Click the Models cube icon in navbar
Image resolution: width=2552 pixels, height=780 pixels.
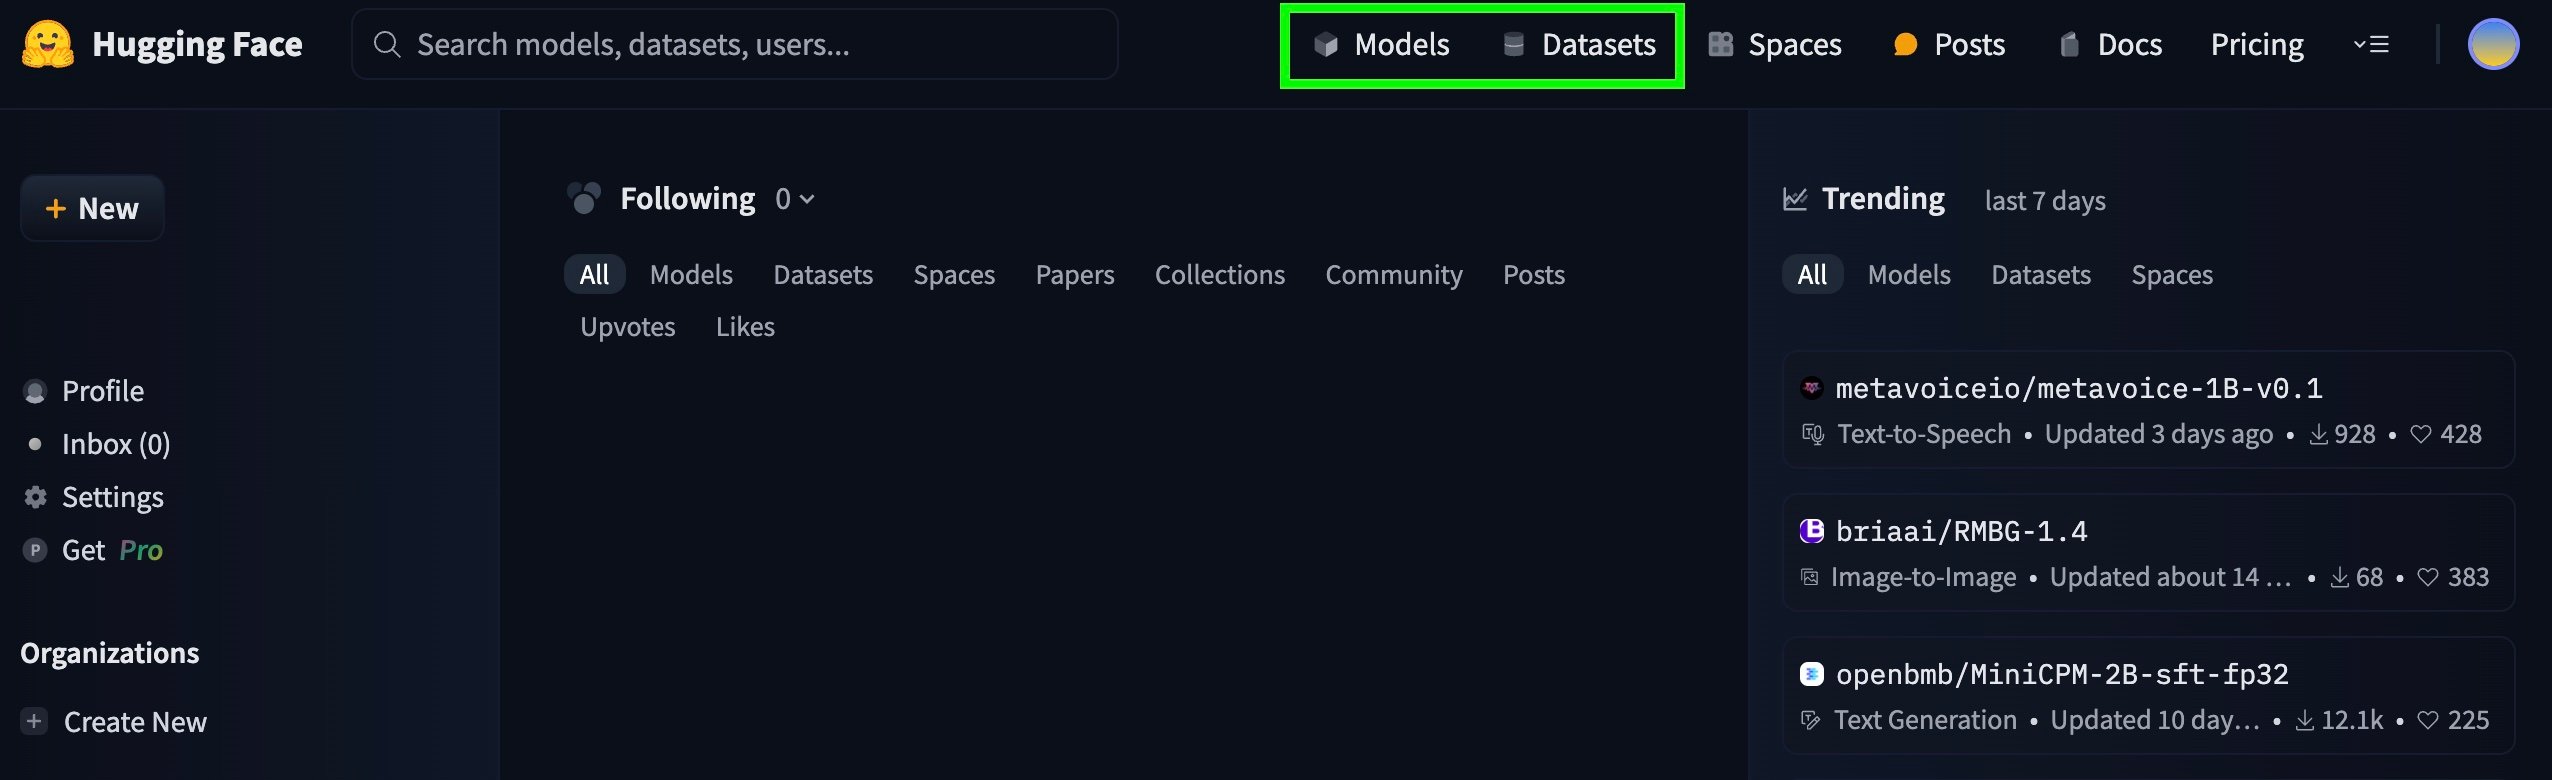[x=1326, y=44]
